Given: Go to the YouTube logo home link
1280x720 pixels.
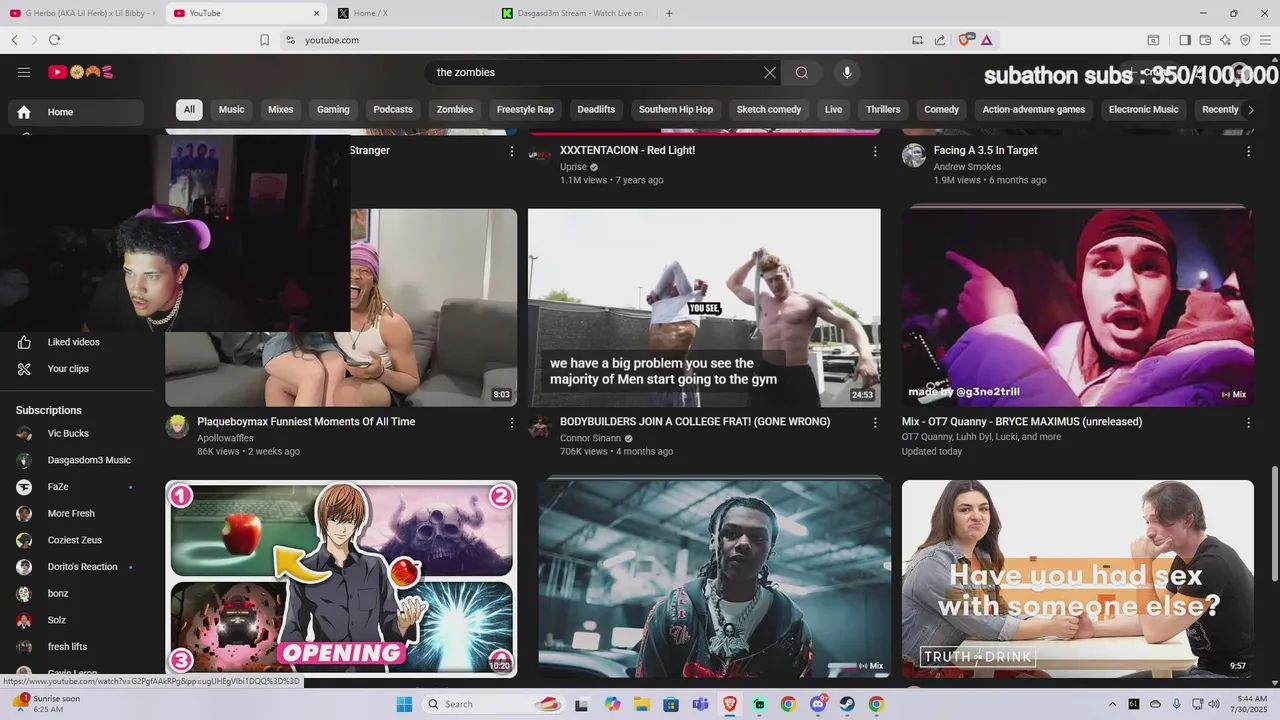Looking at the screenshot, I should point(80,72).
